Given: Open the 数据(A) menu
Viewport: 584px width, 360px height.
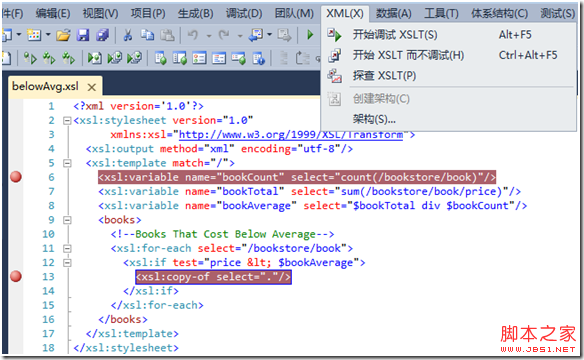Looking at the screenshot, I should click(x=393, y=14).
